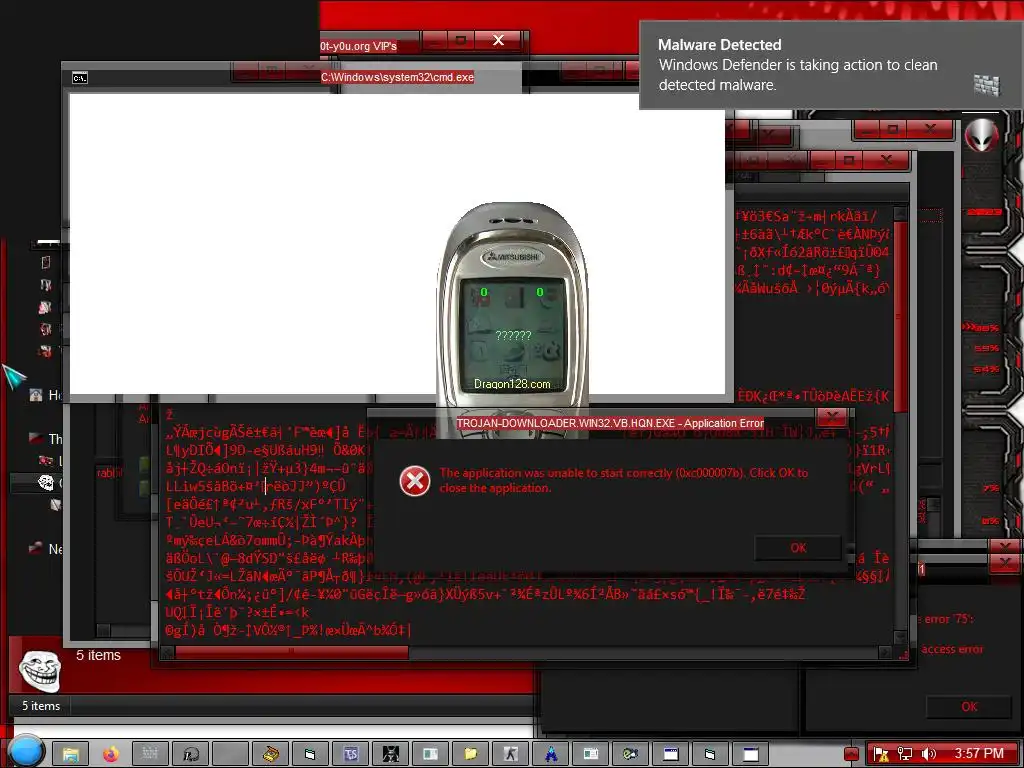Click the scroll-right arrow at bottom of garbled text window
Viewport: 1024px width, 768px height.
(885, 652)
